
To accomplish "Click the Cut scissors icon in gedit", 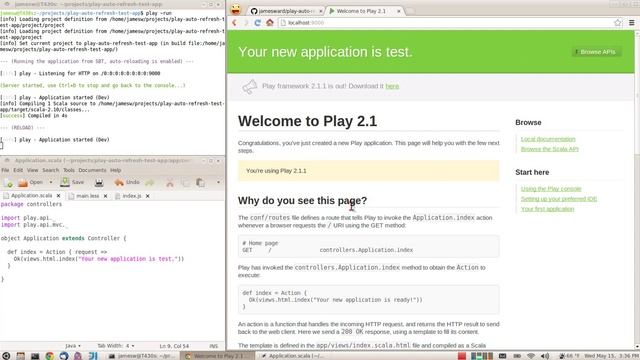I will 170,183.
